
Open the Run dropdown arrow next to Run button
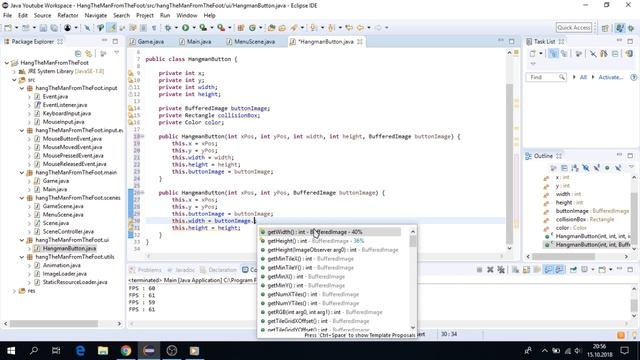coord(193,28)
